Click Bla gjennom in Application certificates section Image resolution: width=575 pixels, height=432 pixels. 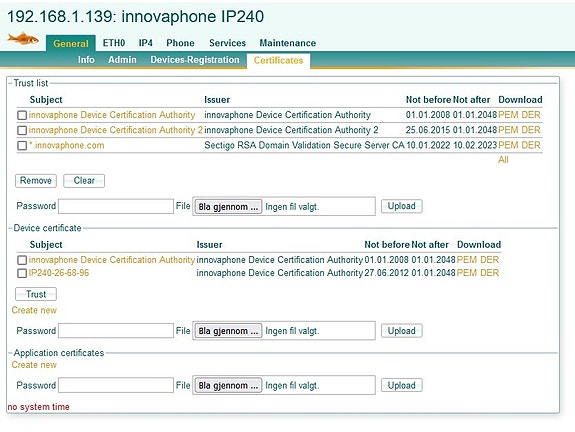(x=228, y=386)
